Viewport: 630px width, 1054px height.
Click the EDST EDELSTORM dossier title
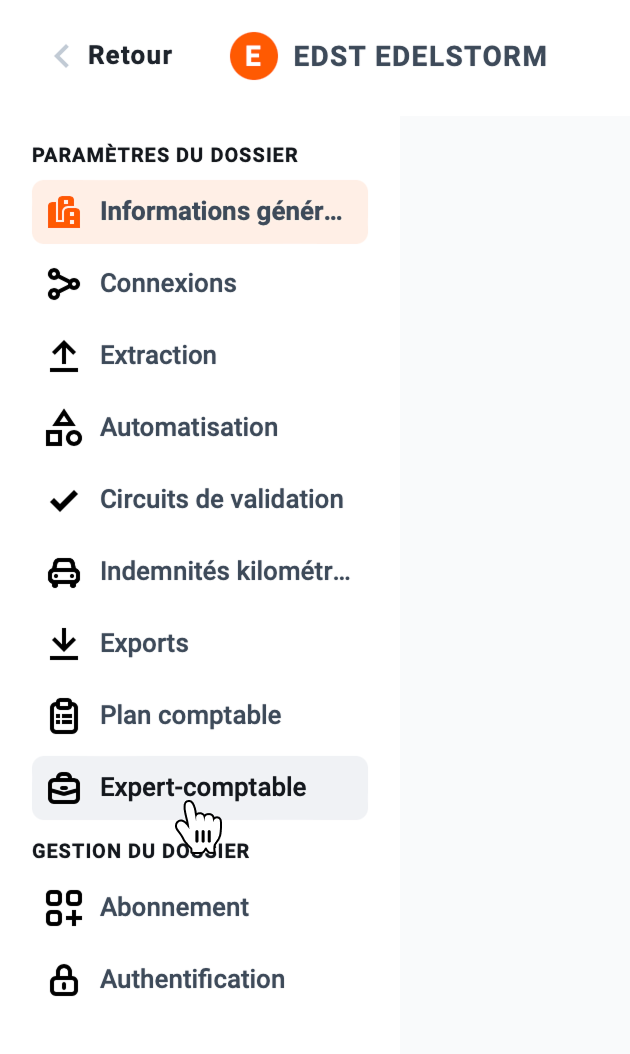[420, 56]
